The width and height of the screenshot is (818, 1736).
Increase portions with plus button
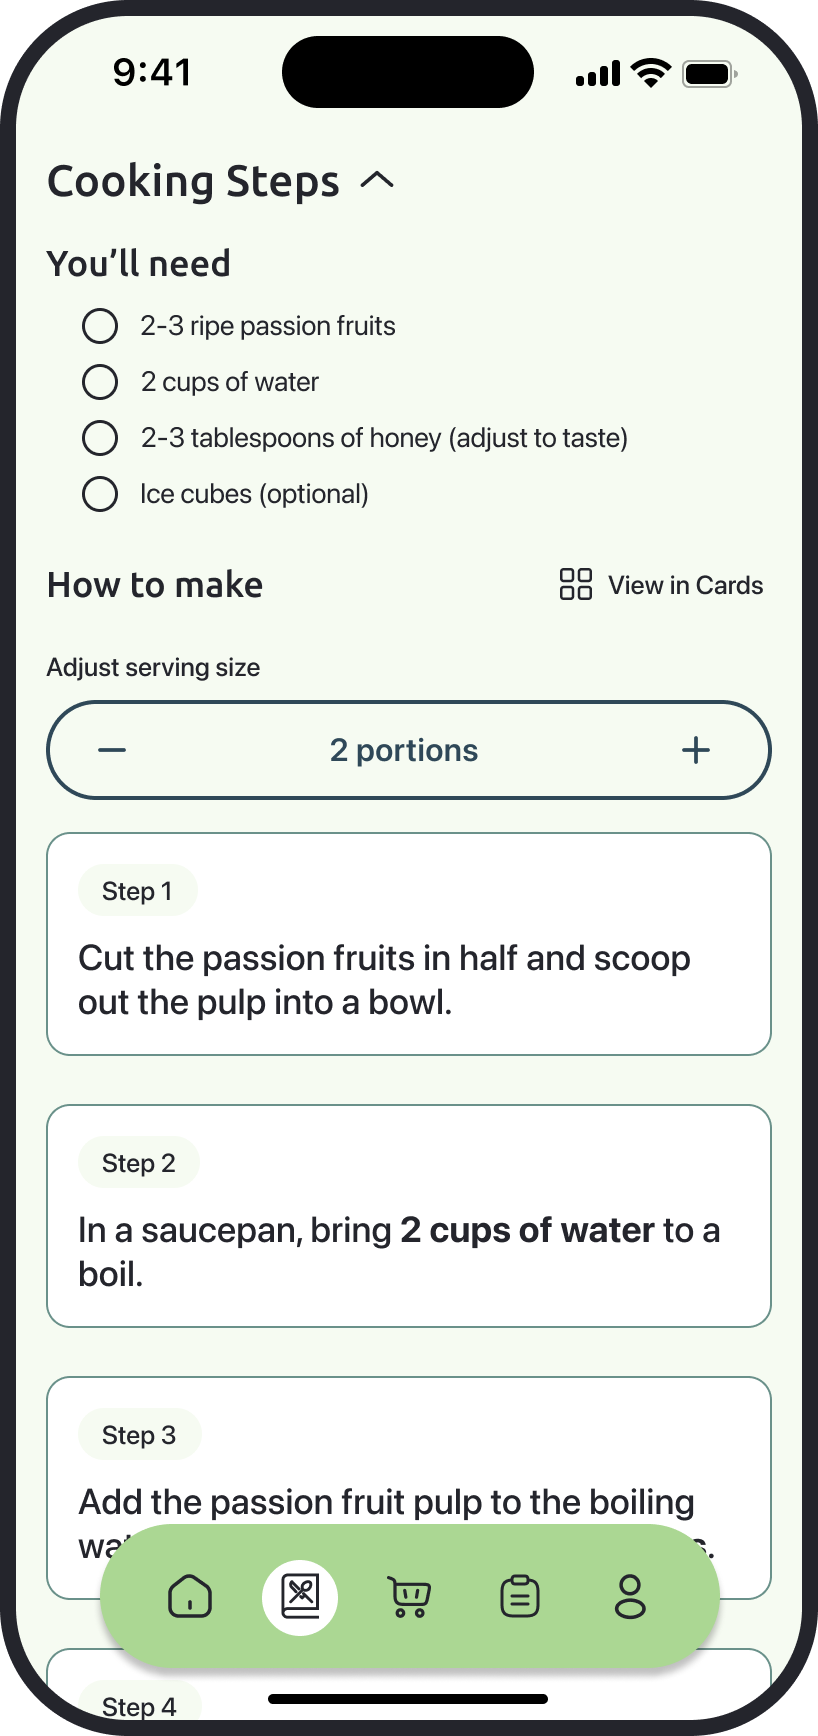(x=696, y=750)
